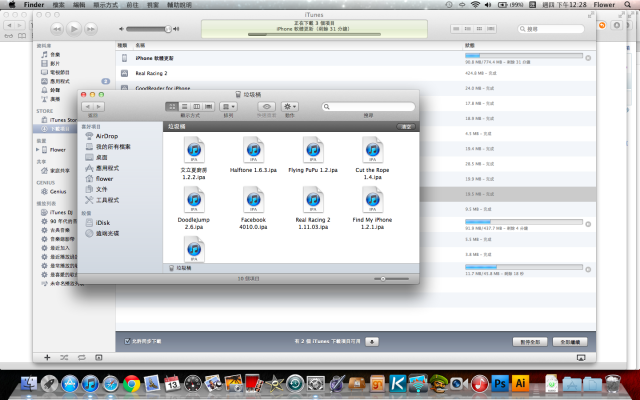
Task: Add new playlist with plus button
Action: click(47, 358)
